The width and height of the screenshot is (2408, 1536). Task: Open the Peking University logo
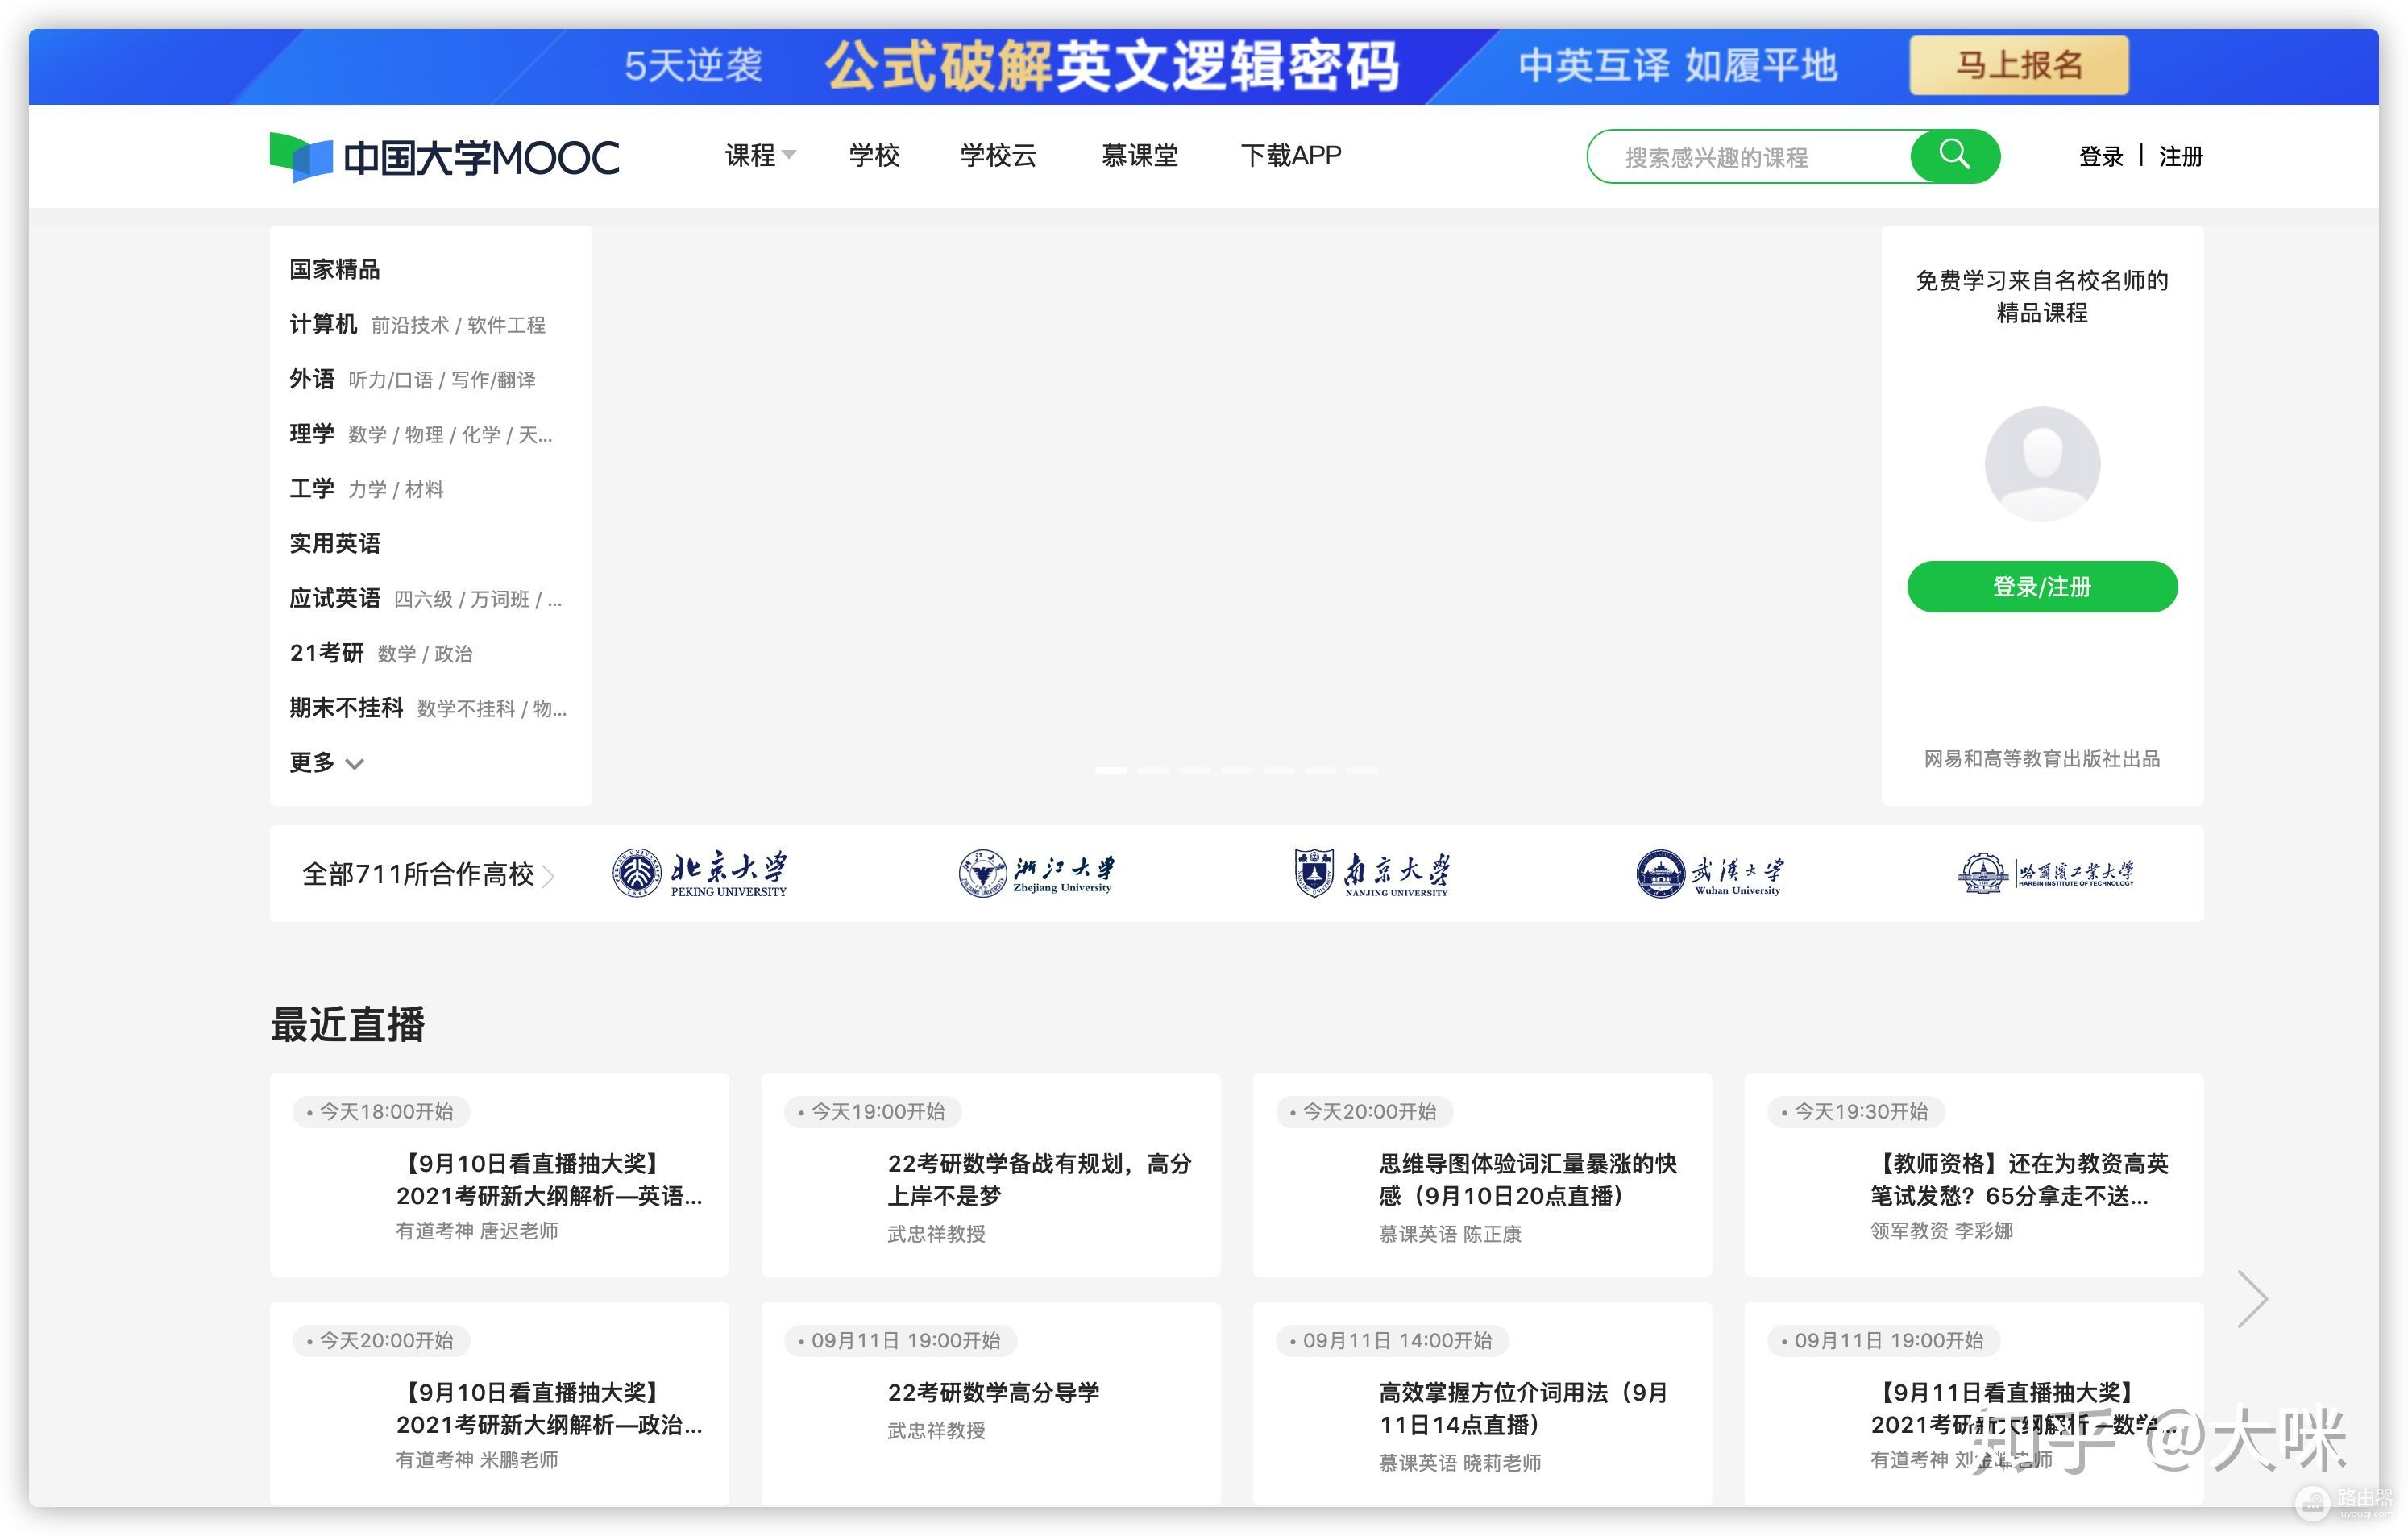point(700,873)
